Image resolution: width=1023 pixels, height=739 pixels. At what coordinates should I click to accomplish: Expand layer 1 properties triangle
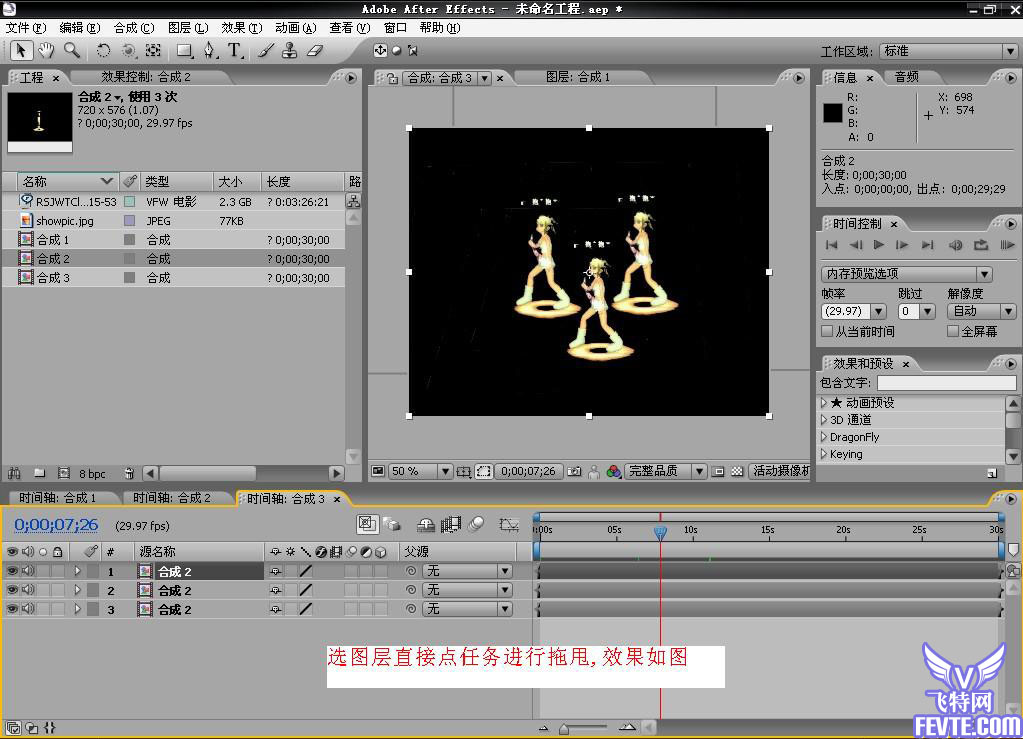coord(78,571)
